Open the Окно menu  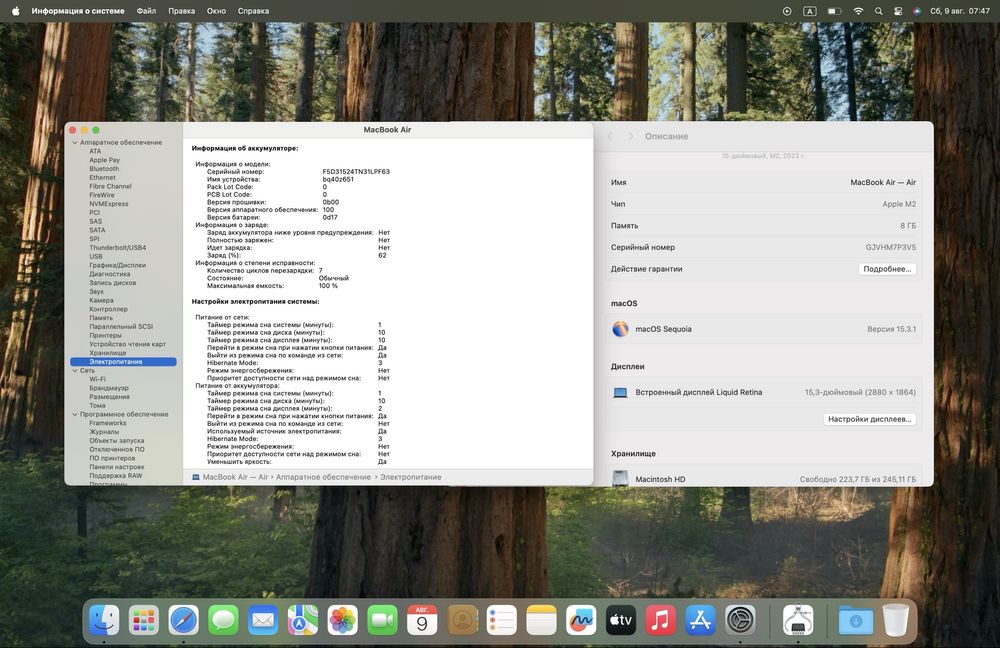tap(216, 11)
